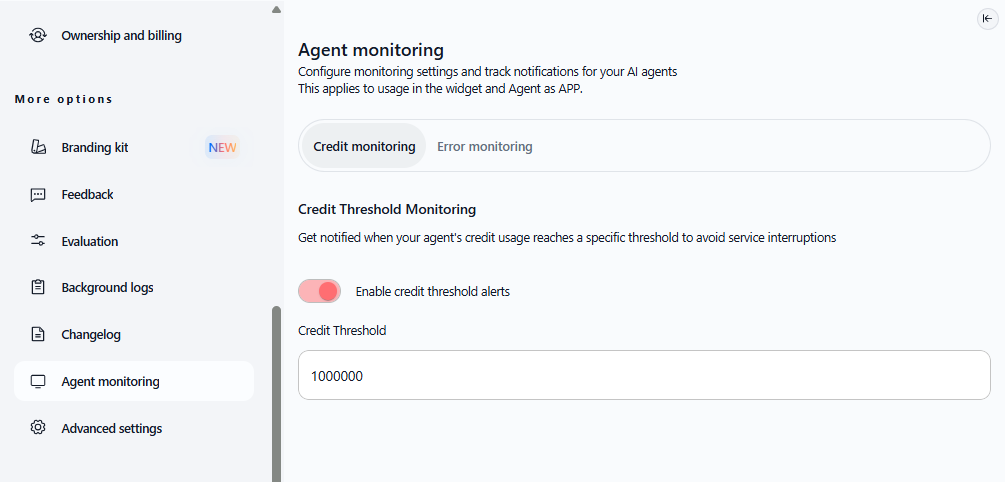Open the Ownership and billing text link
The width and height of the screenshot is (1005, 482).
pyautogui.click(x=121, y=36)
